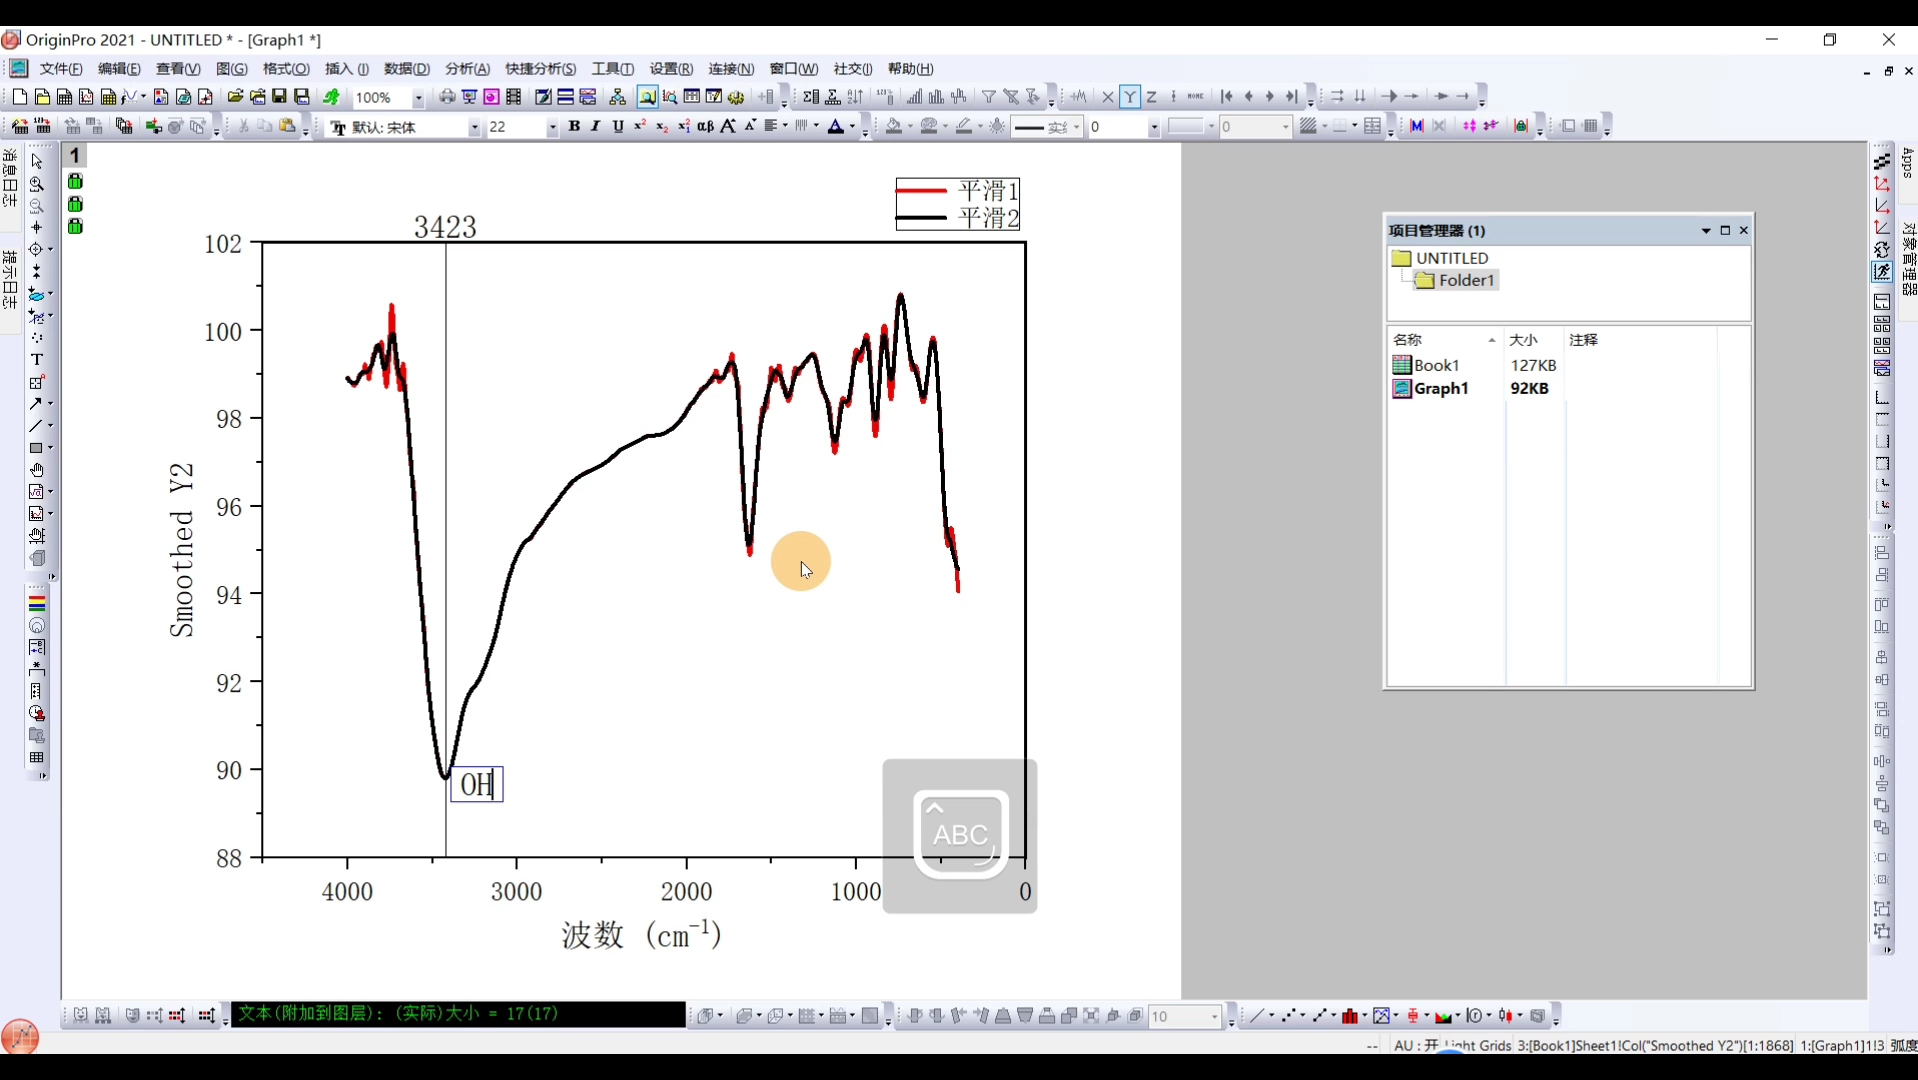Toggle Underline text formatting
Image resolution: width=1918 pixels, height=1080 pixels.
point(618,126)
